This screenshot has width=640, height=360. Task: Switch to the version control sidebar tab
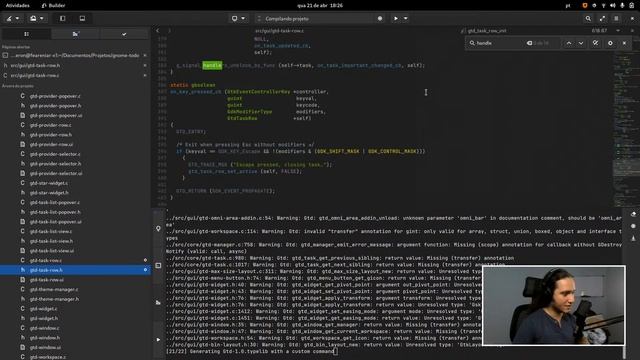pos(75,34)
